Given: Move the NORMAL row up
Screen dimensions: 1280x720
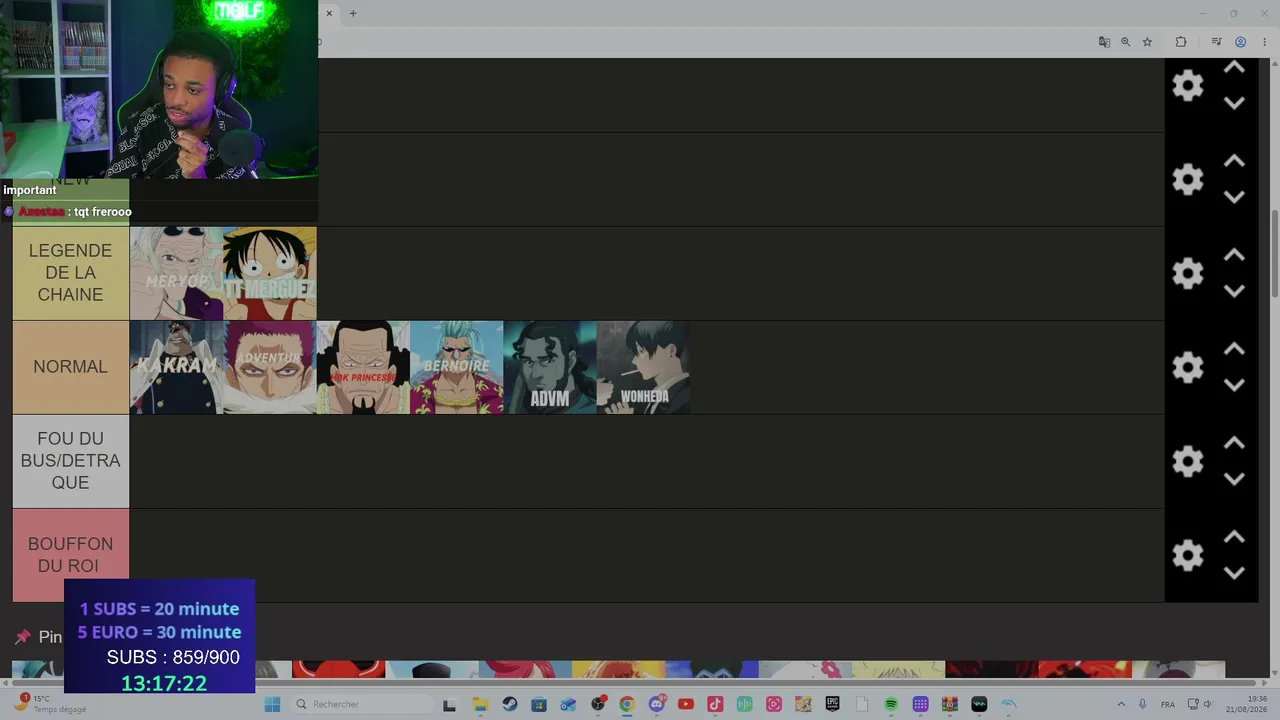Looking at the screenshot, I should point(1234,349).
